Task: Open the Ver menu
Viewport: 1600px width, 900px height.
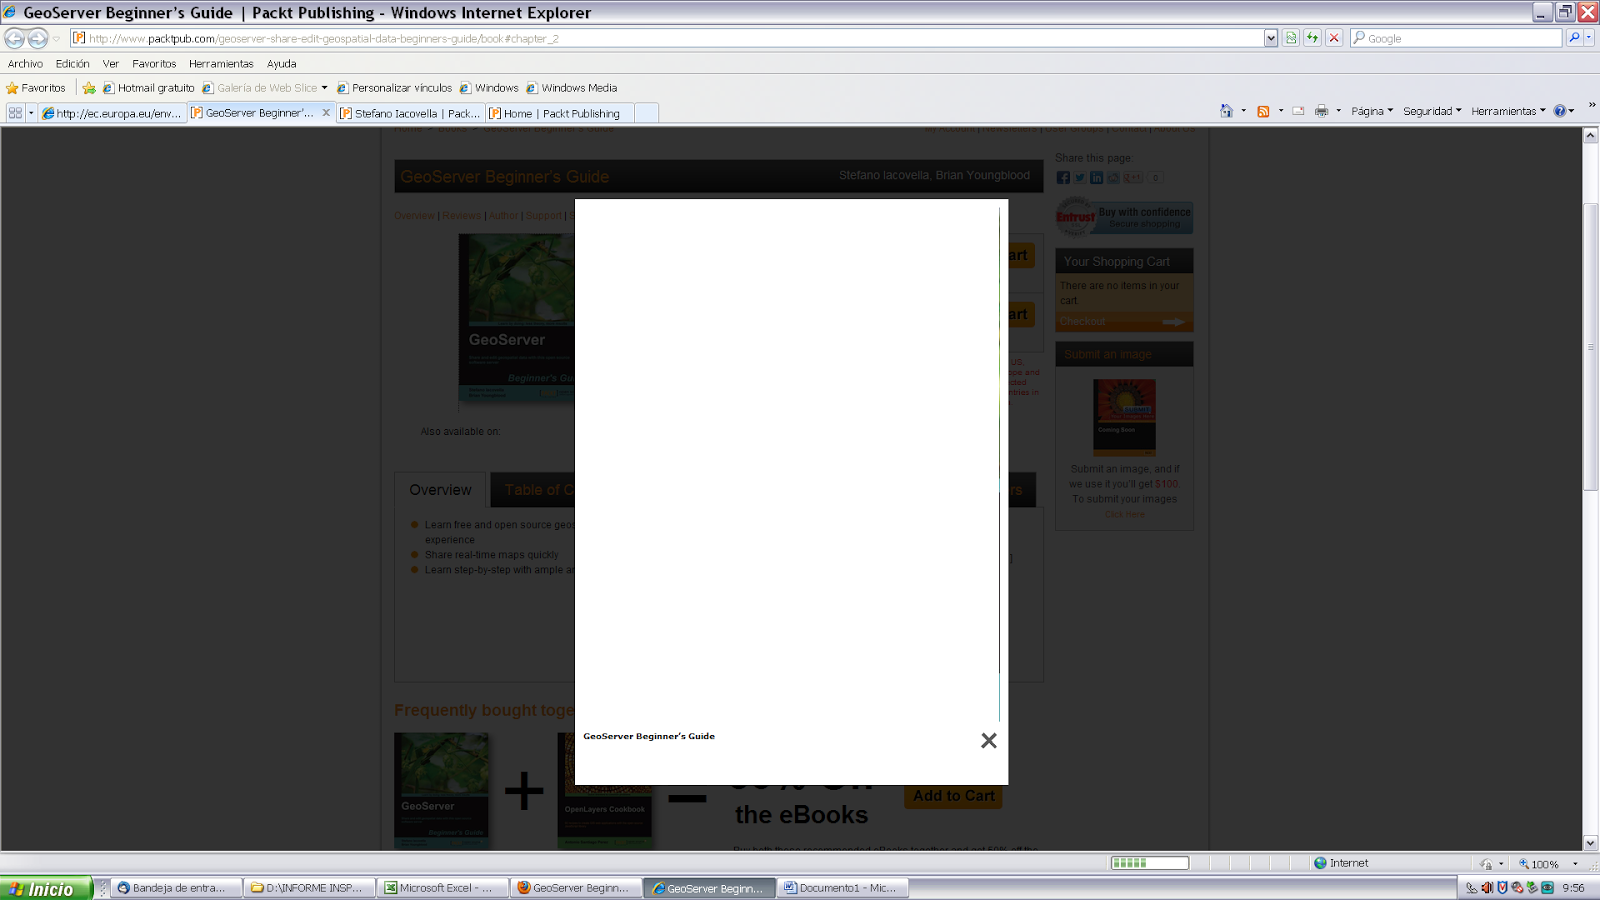Action: (111, 63)
